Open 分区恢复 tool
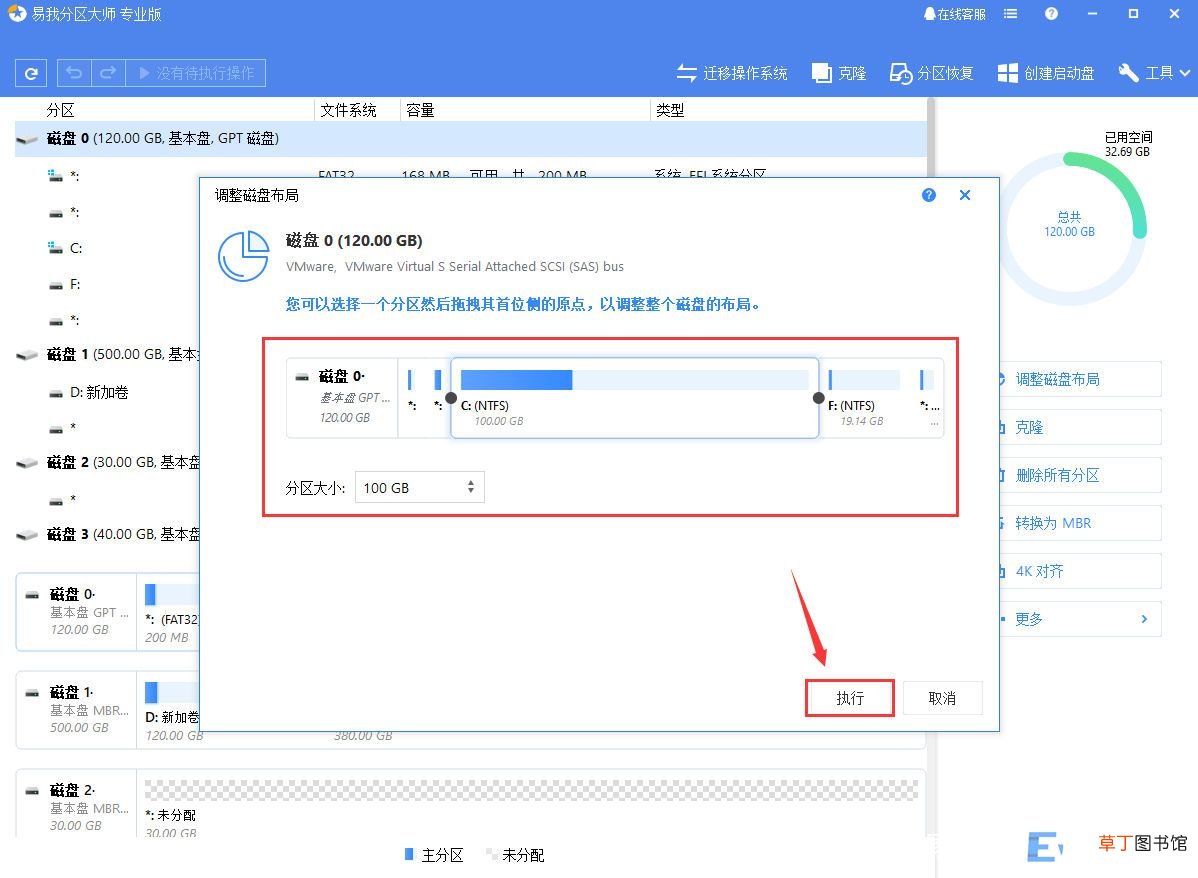The width and height of the screenshot is (1198, 878). click(931, 73)
